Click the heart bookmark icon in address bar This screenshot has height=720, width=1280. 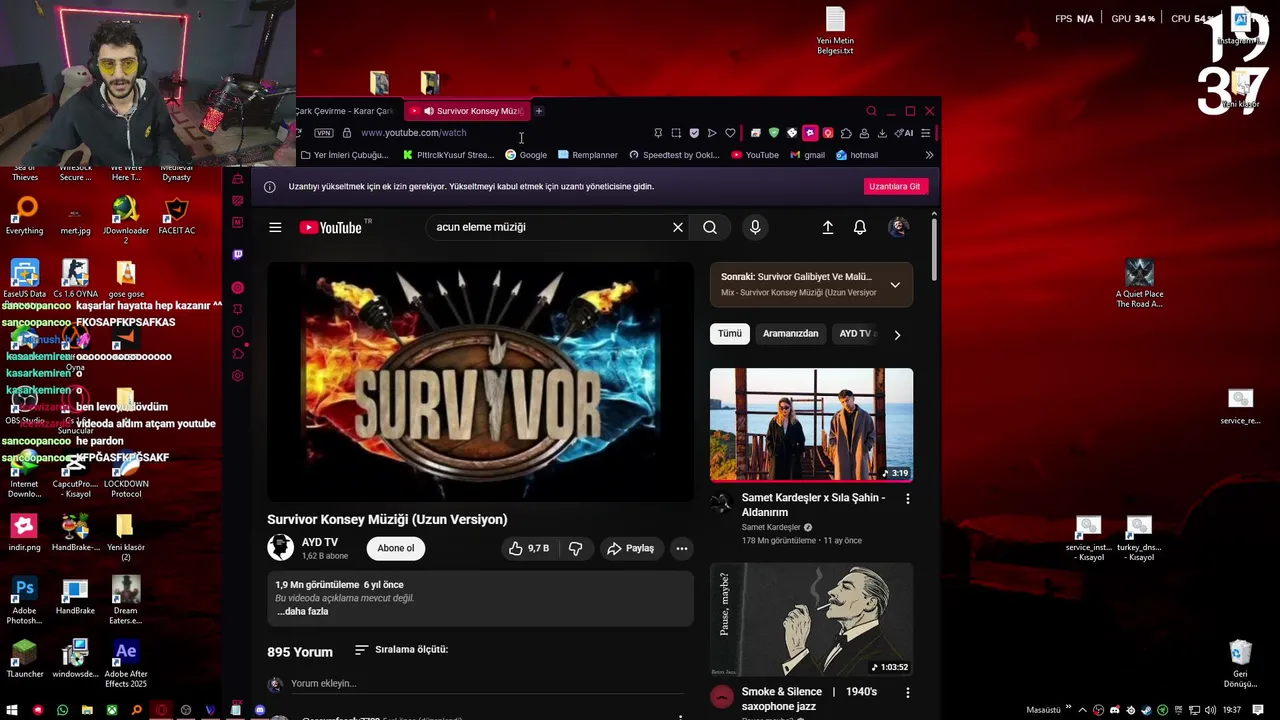click(x=730, y=133)
